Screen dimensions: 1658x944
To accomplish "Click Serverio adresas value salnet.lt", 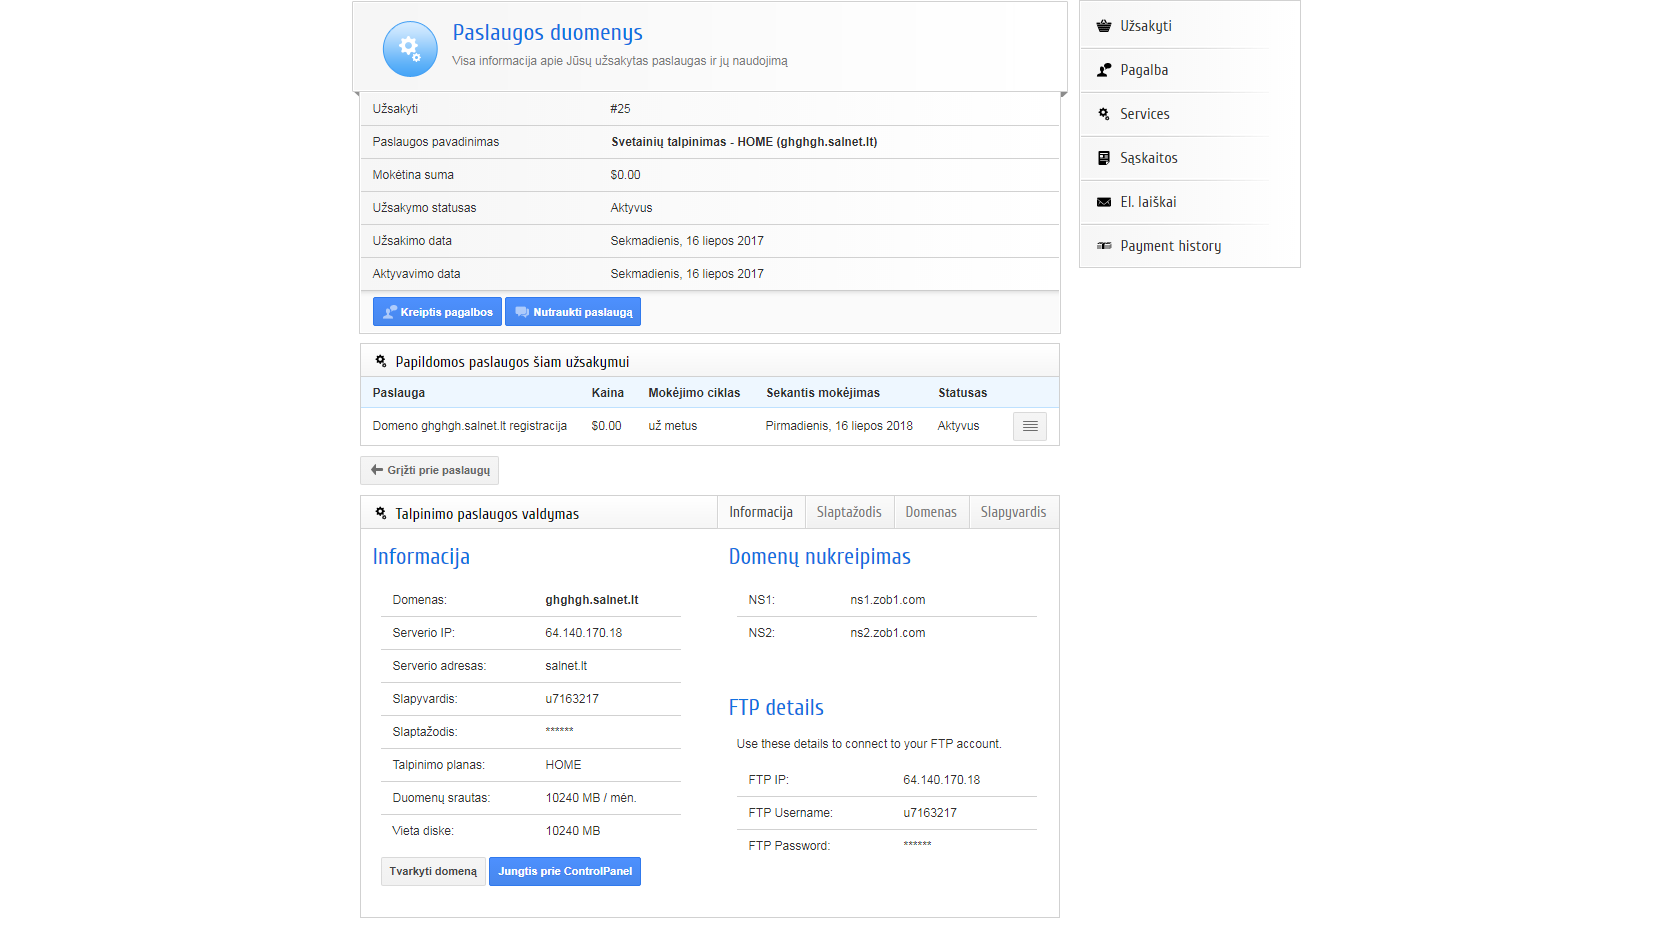I will click(566, 666).
